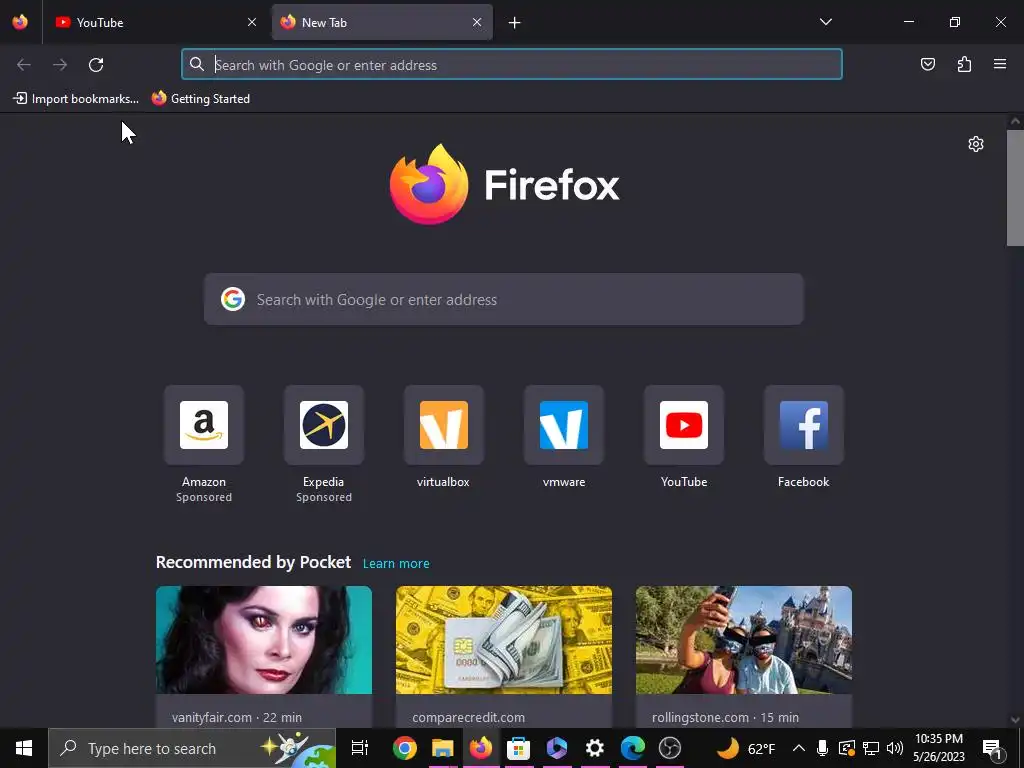The height and width of the screenshot is (768, 1024).
Task: Show hidden system tray icons
Action: tap(799, 748)
